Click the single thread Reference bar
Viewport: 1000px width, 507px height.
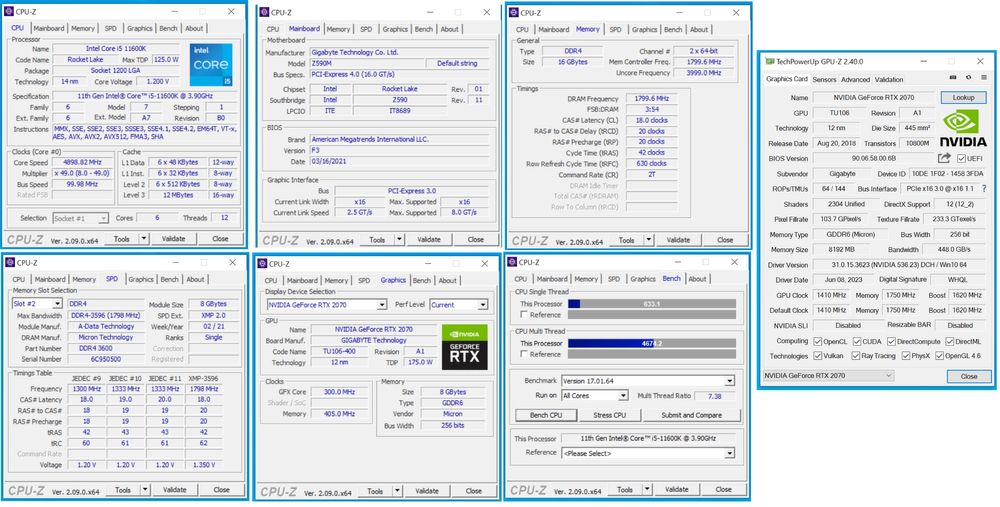(652, 314)
